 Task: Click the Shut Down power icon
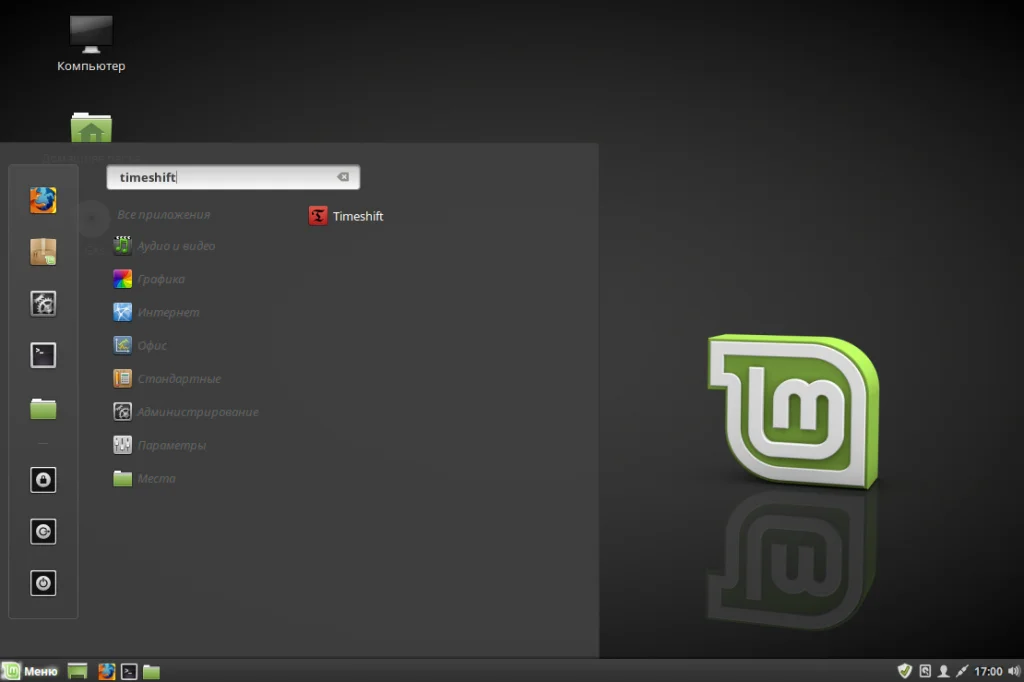click(43, 583)
